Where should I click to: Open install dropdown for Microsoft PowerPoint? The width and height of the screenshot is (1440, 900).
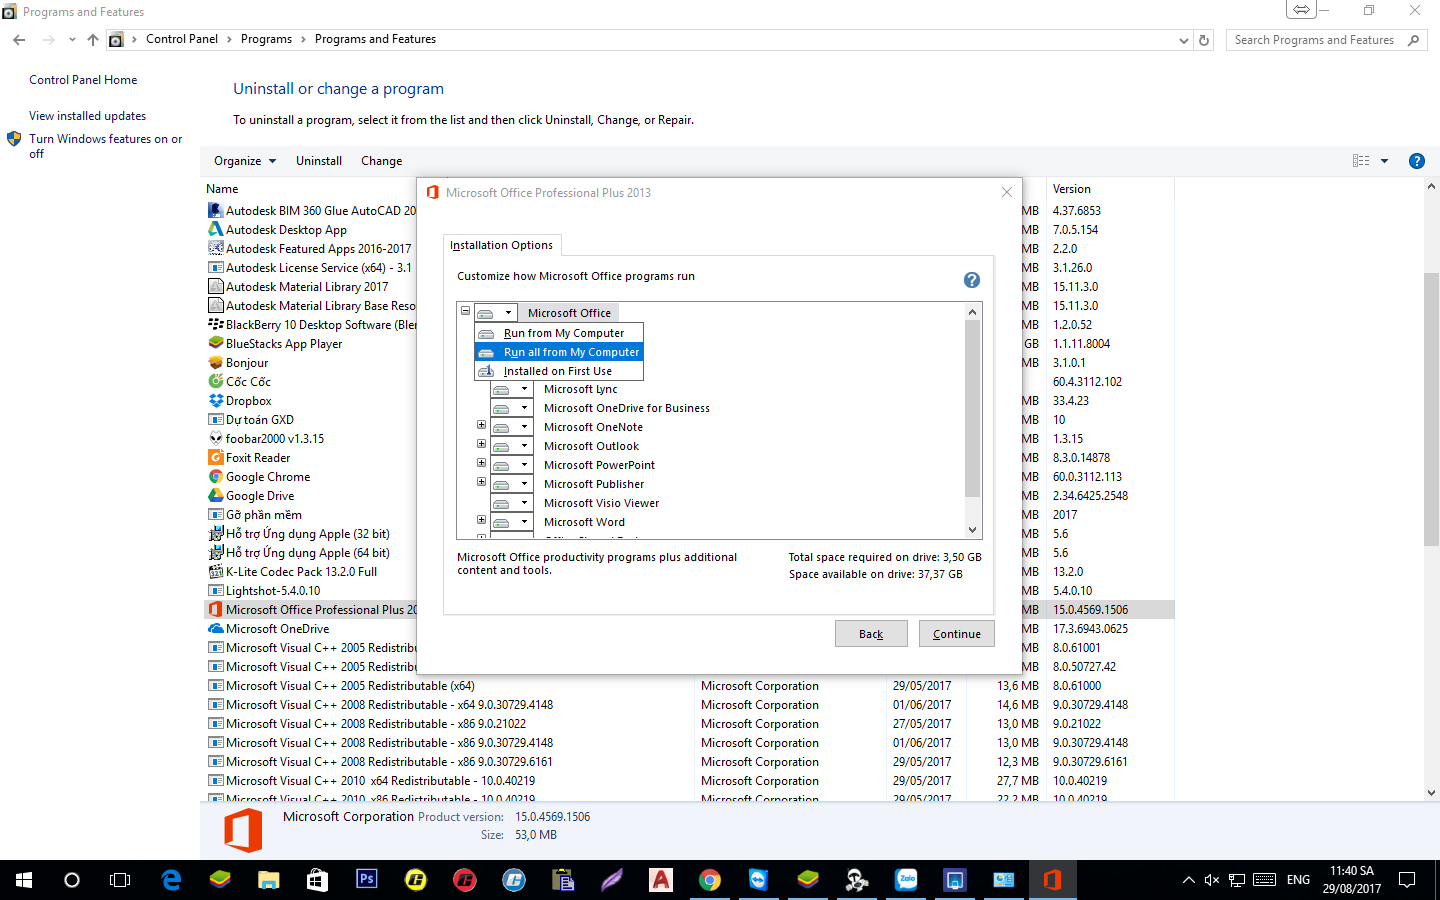tap(523, 465)
